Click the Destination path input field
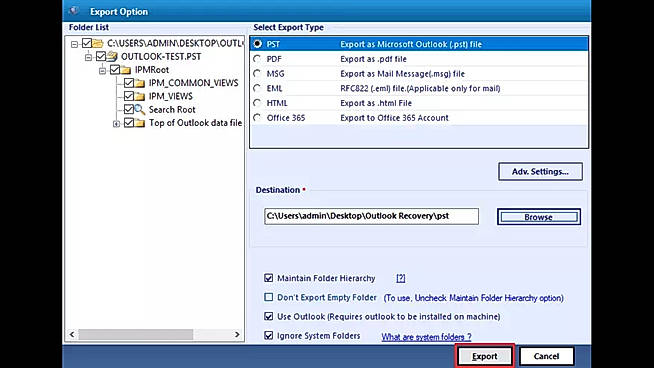Image resolution: width=654 pixels, height=368 pixels. tap(371, 216)
